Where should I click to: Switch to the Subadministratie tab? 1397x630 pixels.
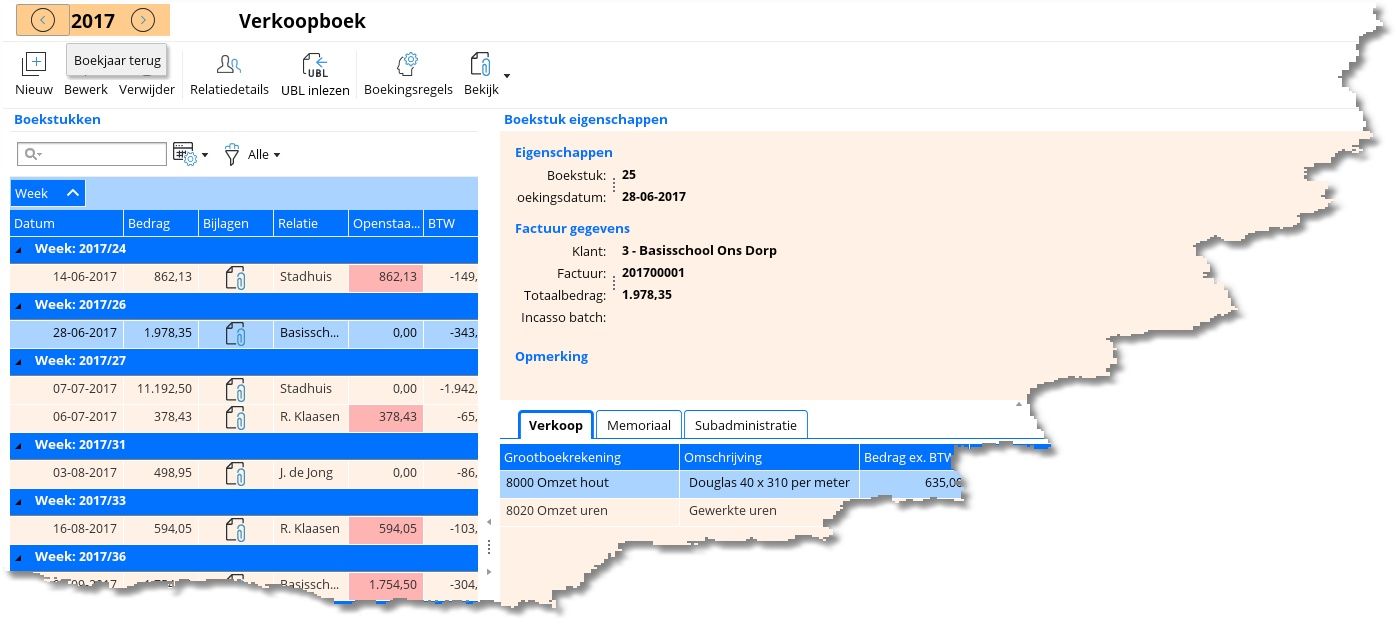[x=745, y=425]
